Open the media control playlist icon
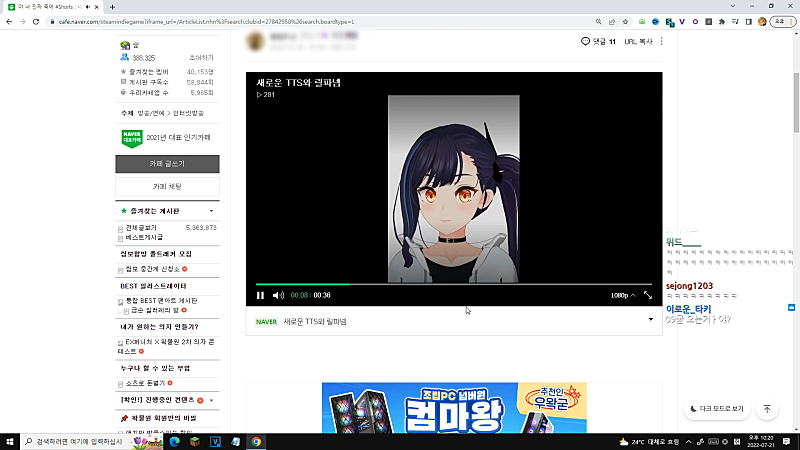This screenshot has height=450, width=800. pos(735,22)
